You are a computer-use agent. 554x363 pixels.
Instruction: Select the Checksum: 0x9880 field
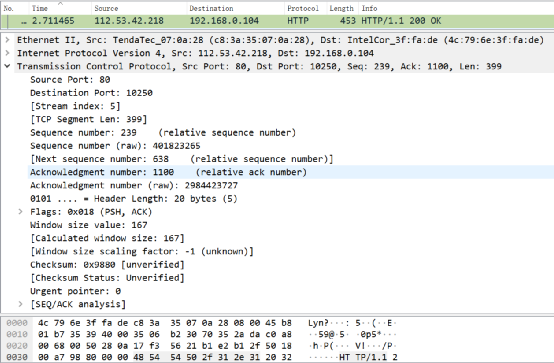[107, 264]
